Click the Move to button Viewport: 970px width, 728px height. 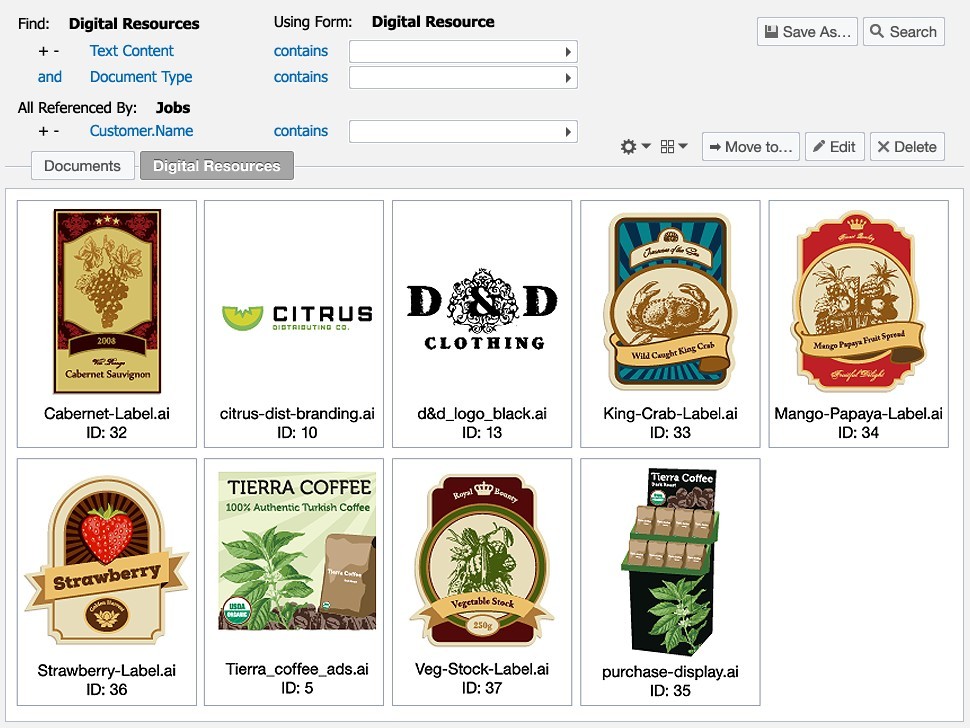point(751,147)
